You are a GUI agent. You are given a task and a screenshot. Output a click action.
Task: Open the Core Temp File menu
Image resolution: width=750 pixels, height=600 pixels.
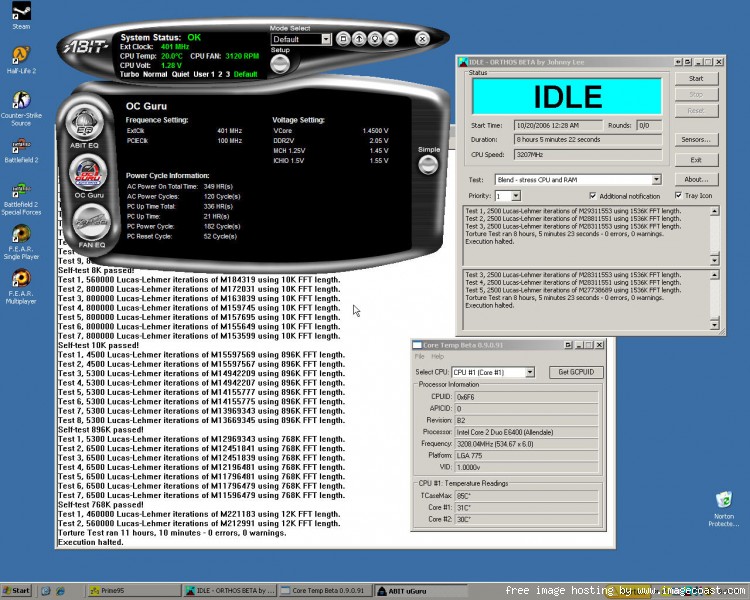pyautogui.click(x=419, y=356)
